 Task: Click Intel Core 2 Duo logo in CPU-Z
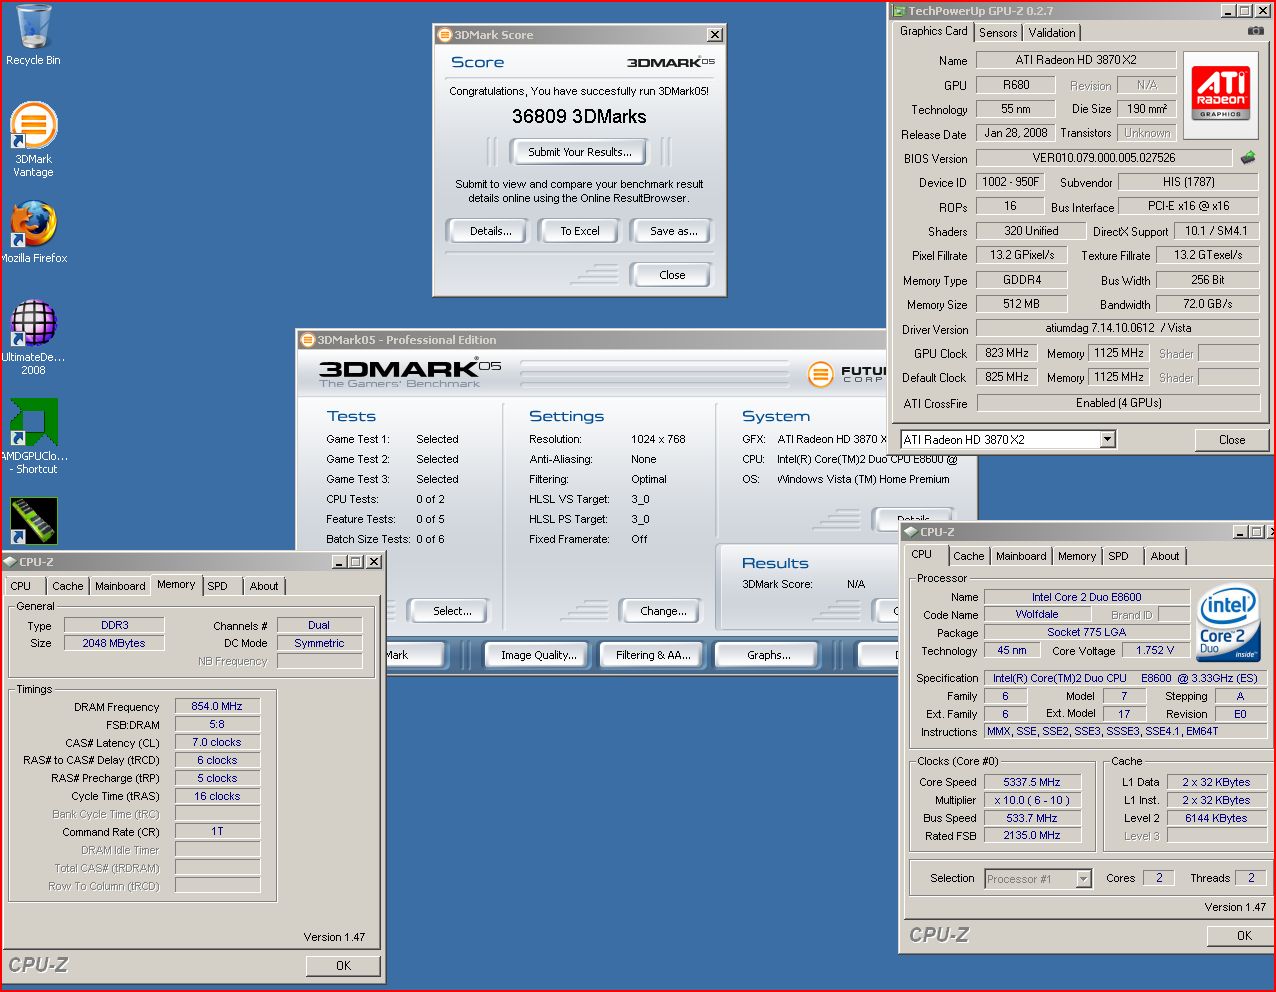coord(1228,622)
